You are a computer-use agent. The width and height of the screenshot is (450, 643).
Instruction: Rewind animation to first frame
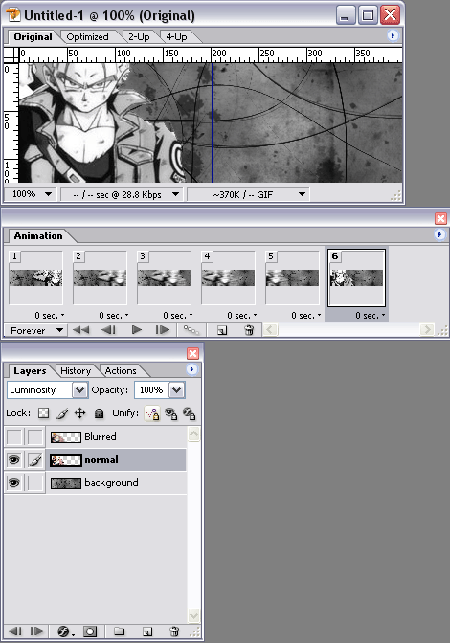(81, 330)
